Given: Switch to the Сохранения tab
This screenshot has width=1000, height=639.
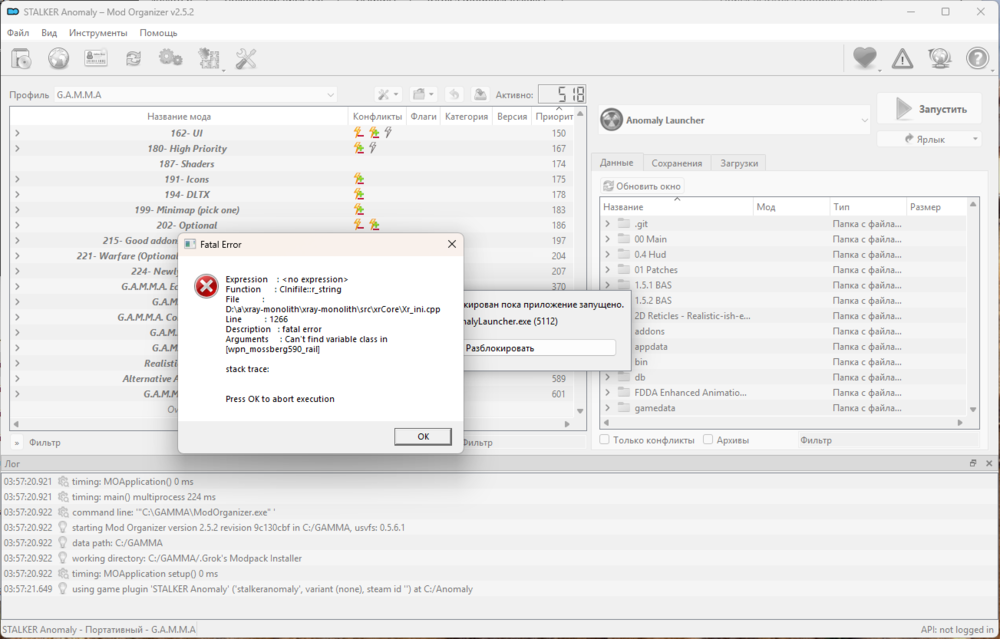Looking at the screenshot, I should 677,163.
